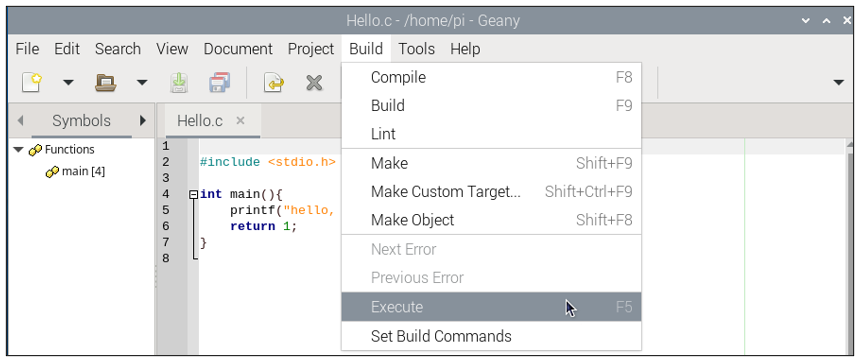Choose Compile from the Build menu

[491, 77]
